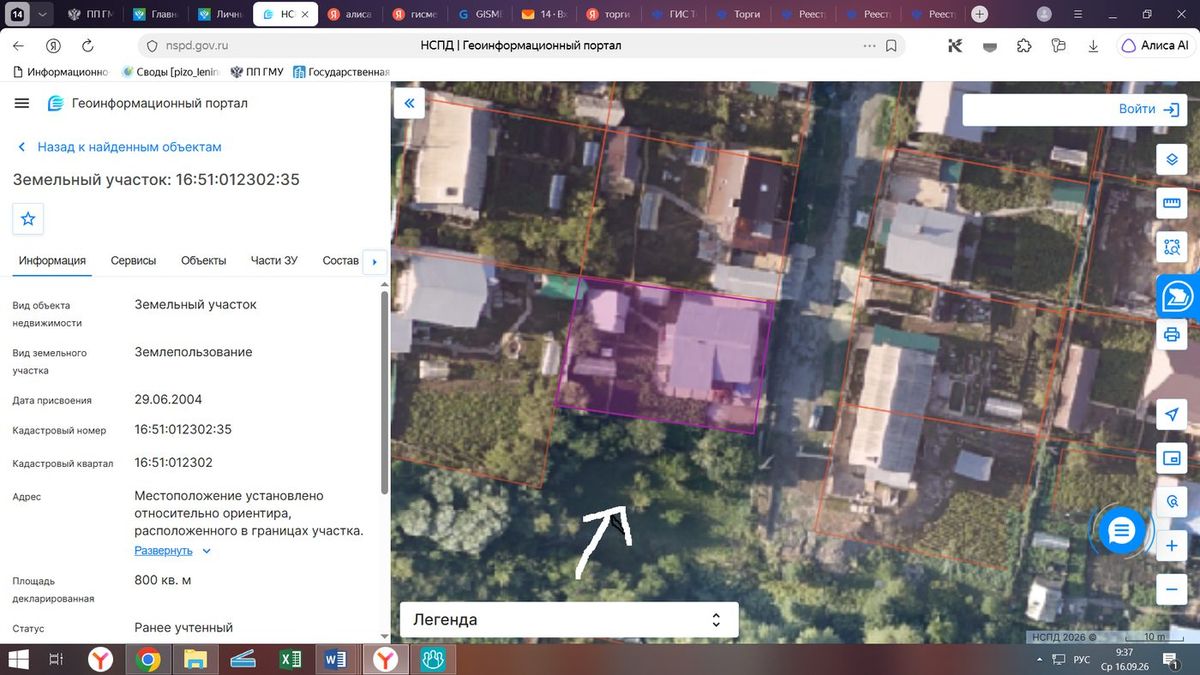Go back in the browser

click(x=19, y=46)
